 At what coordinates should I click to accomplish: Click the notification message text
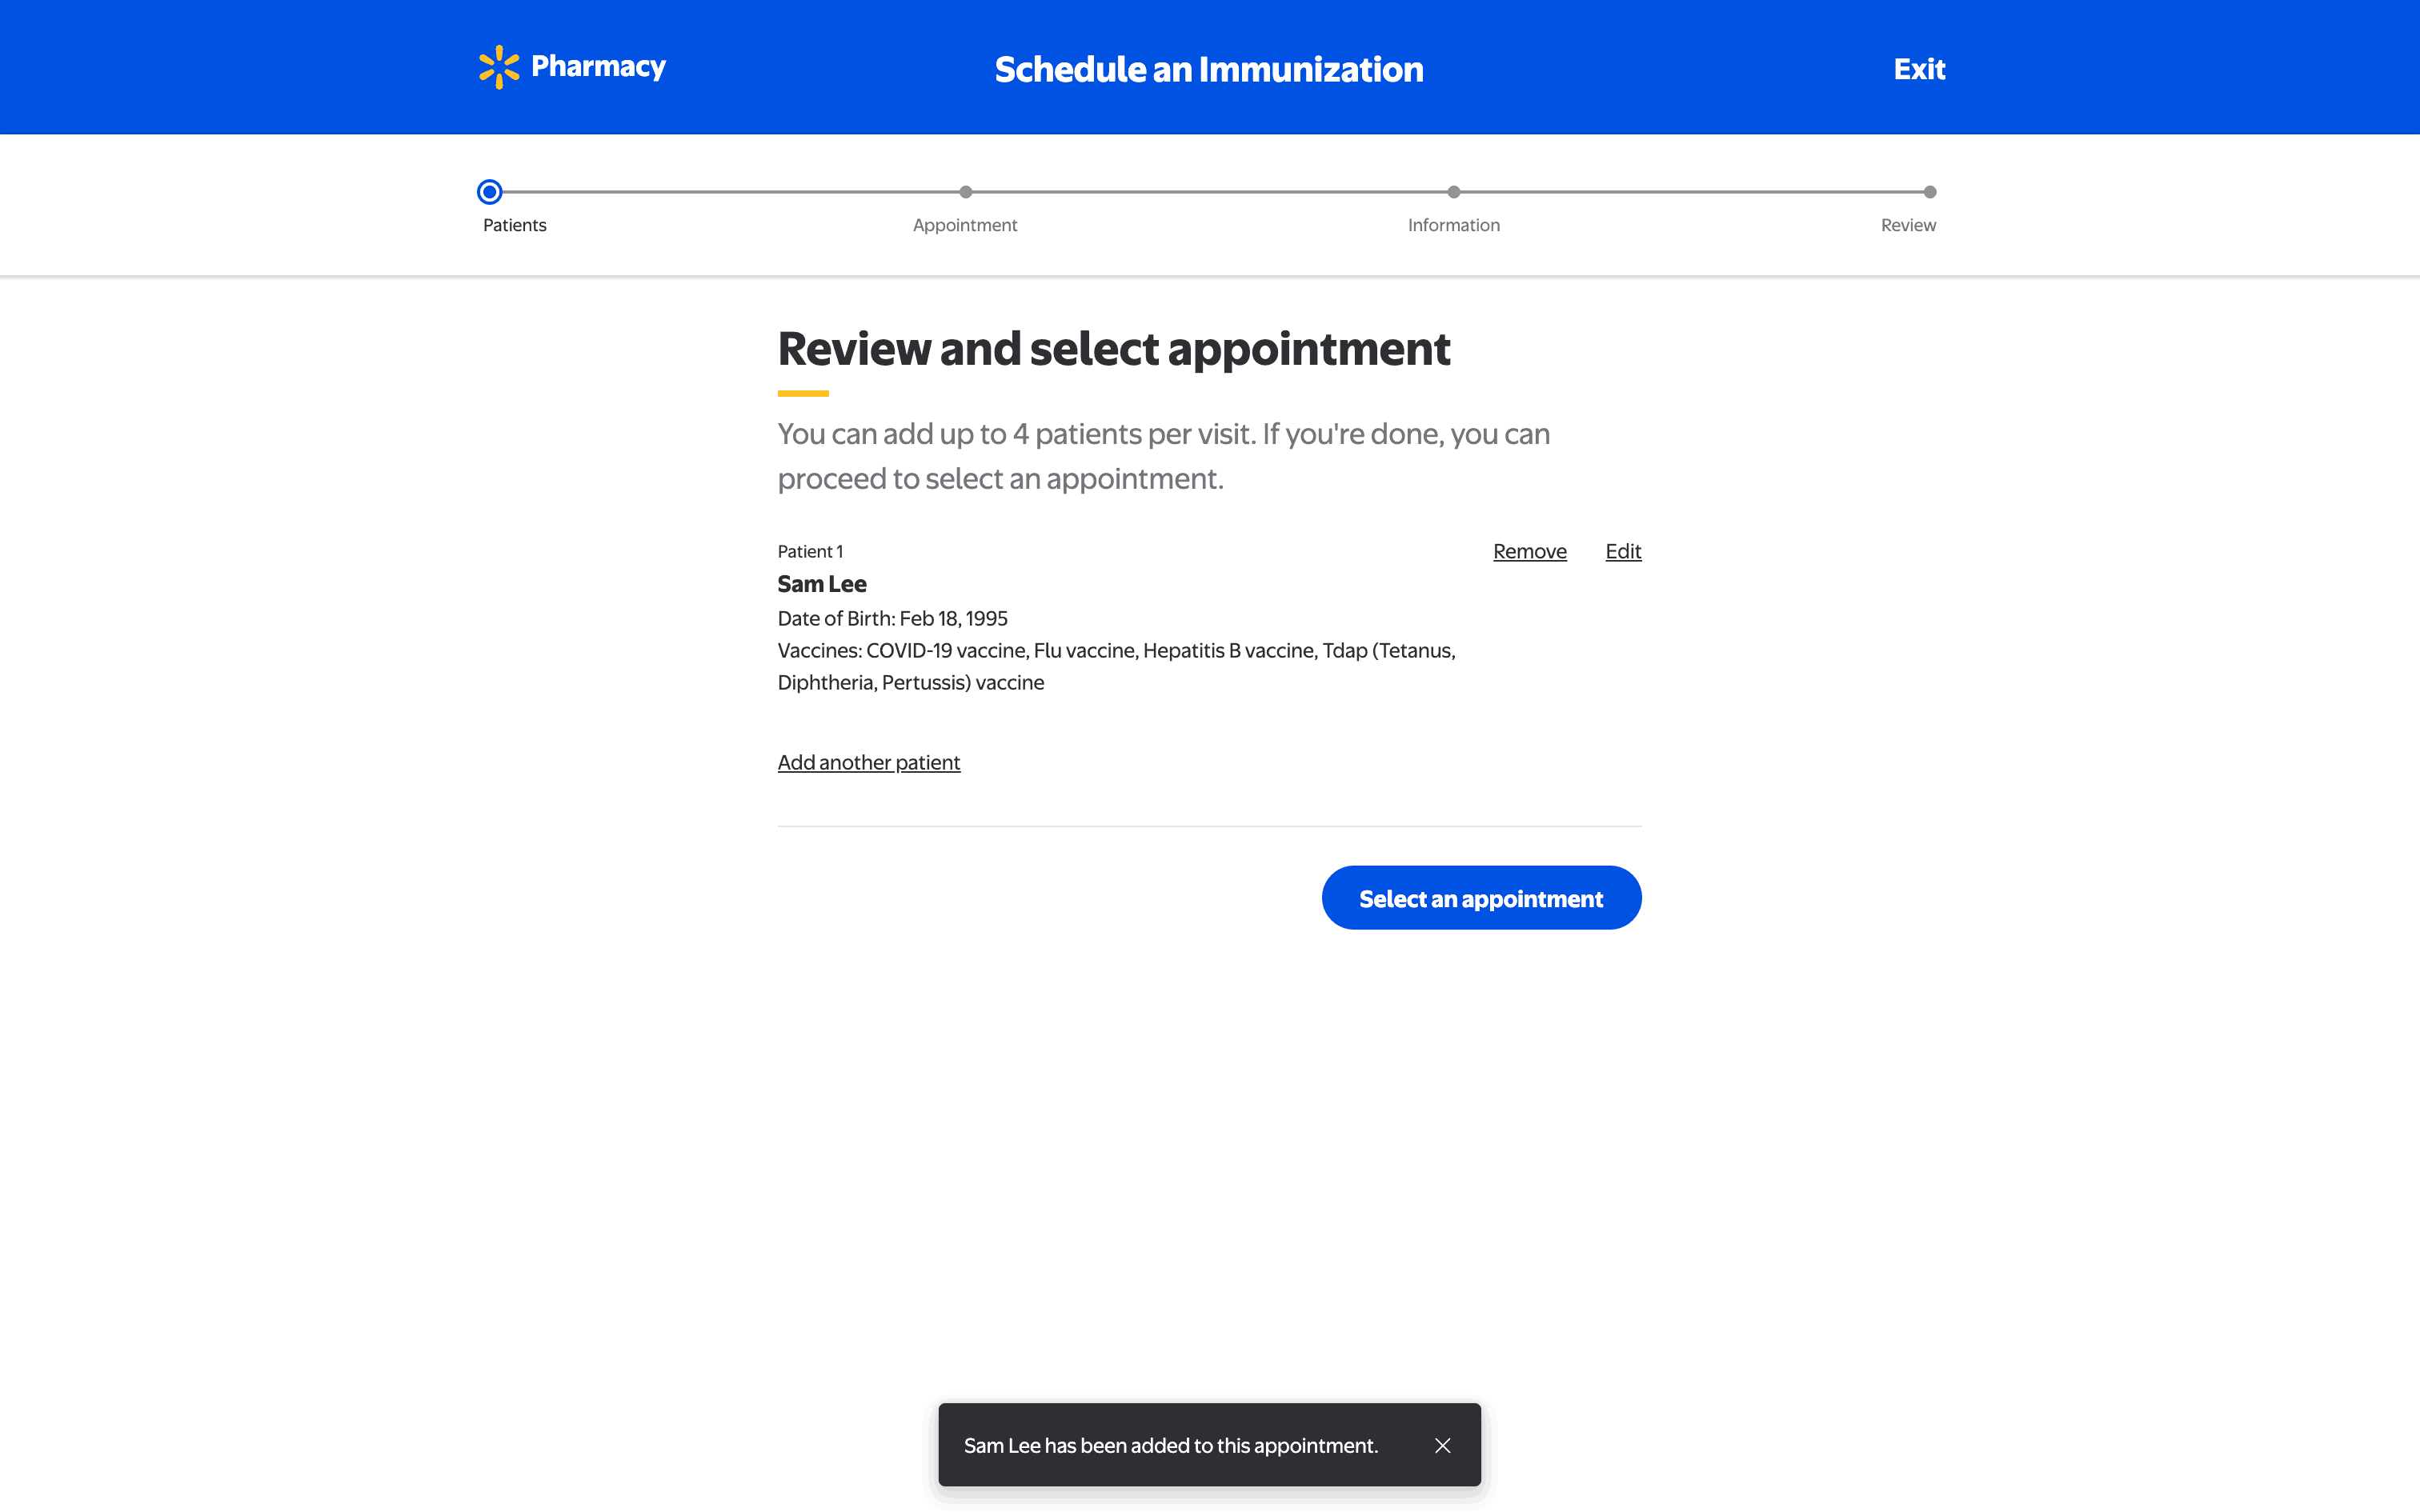click(x=1170, y=1445)
